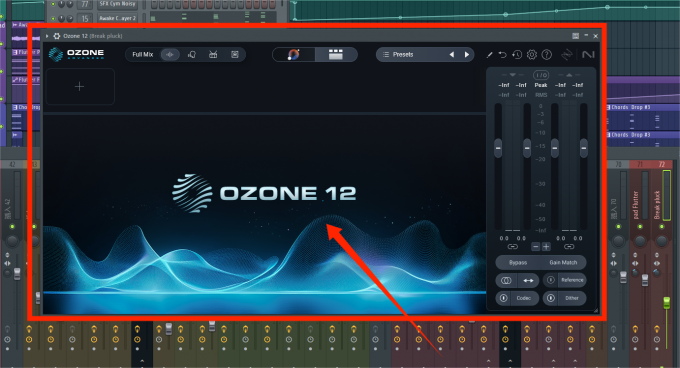Switch to the module chain view
This screenshot has width=680, height=368.
[x=336, y=55]
